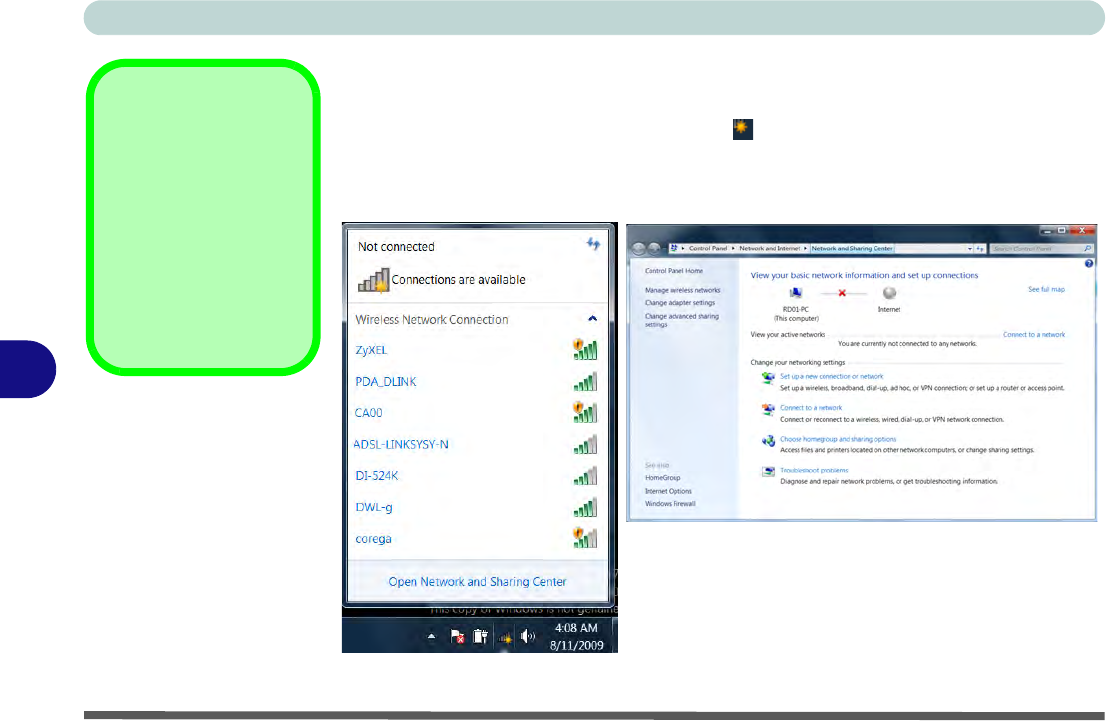Click the Internet globe icon
Screen dimensions: 1106x721
coord(889,293)
